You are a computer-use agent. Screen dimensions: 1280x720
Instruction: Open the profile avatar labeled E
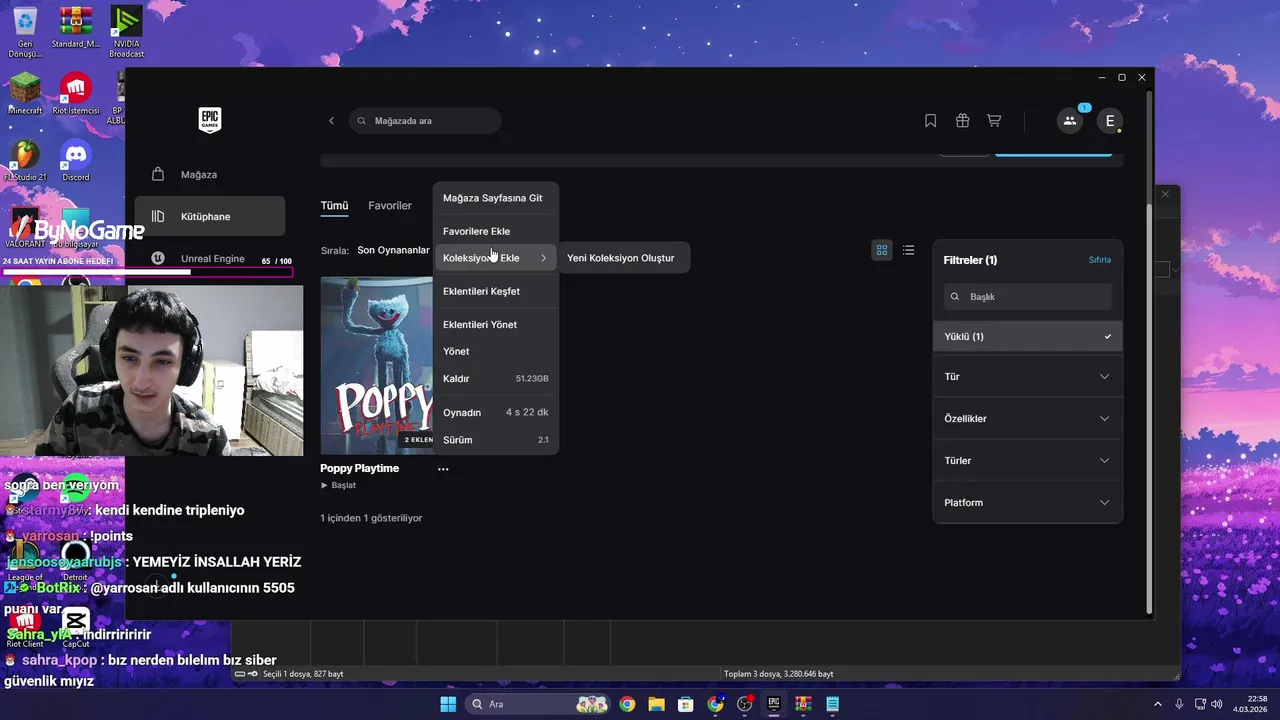(1110, 121)
